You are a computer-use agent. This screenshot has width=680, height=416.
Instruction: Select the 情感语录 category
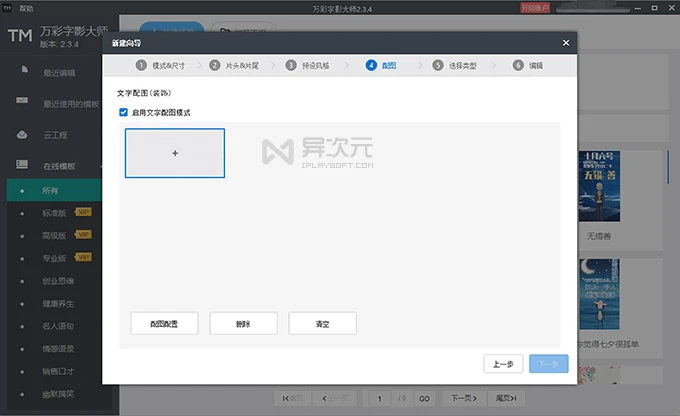[x=58, y=348]
